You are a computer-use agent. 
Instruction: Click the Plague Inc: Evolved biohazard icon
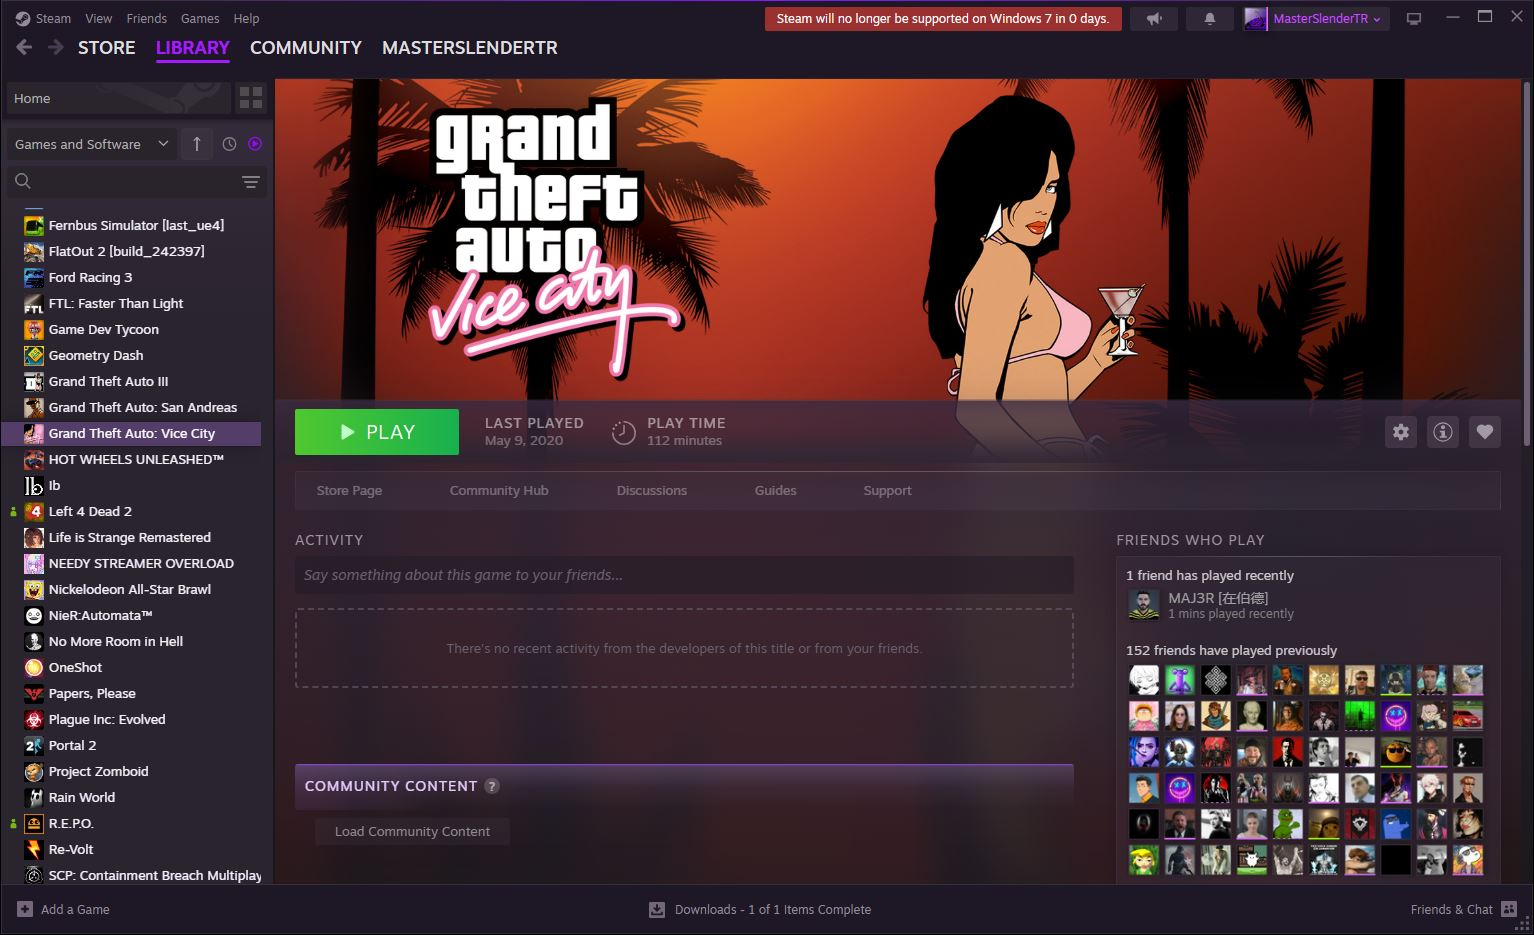point(34,719)
